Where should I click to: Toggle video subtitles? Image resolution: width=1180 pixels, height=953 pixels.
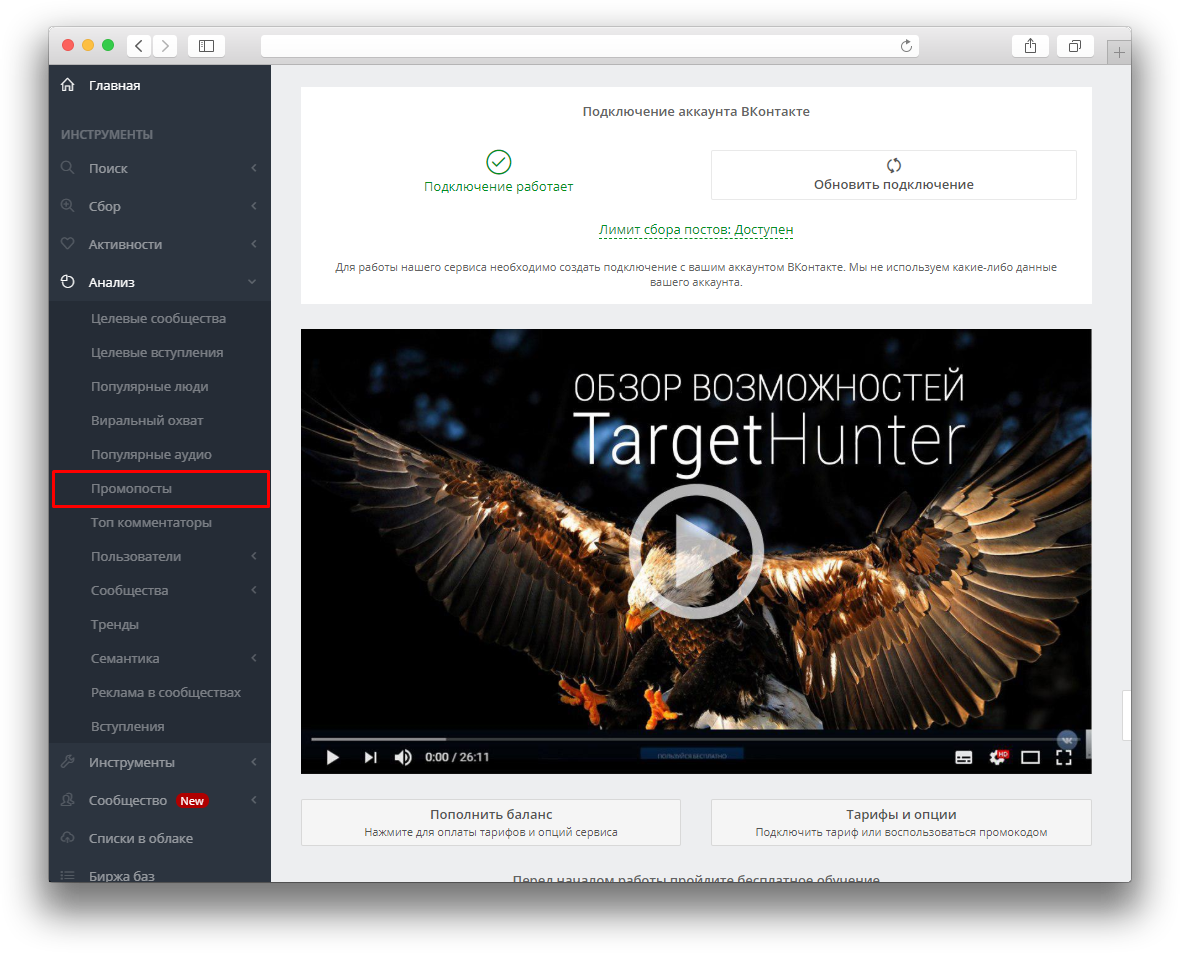pos(963,757)
